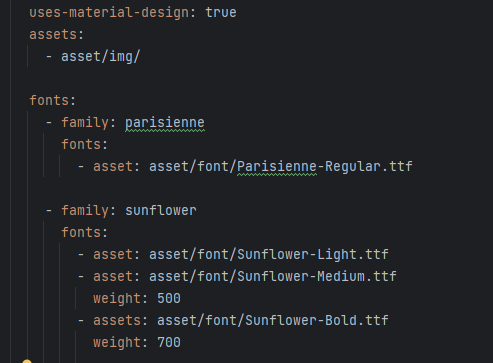Click the family key on the parisienne line
This screenshot has width=493, height=363.
[x=85, y=123]
